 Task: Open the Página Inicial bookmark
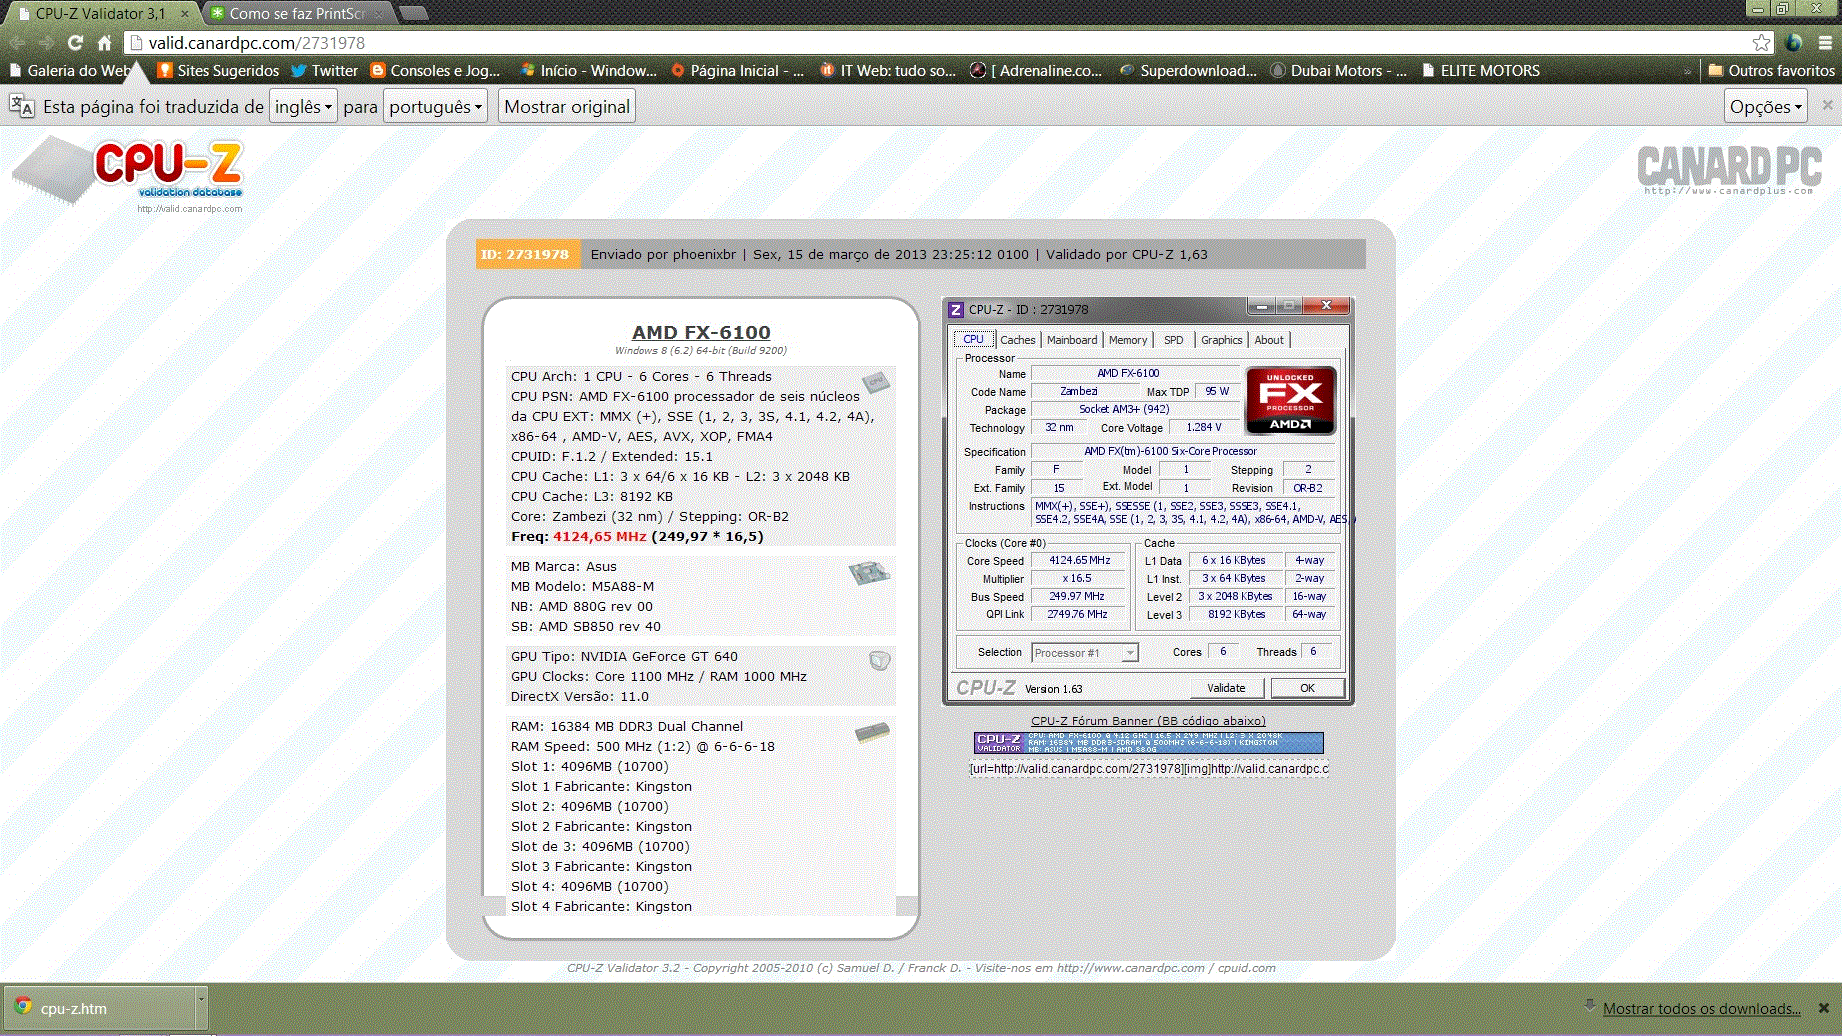[x=737, y=70]
